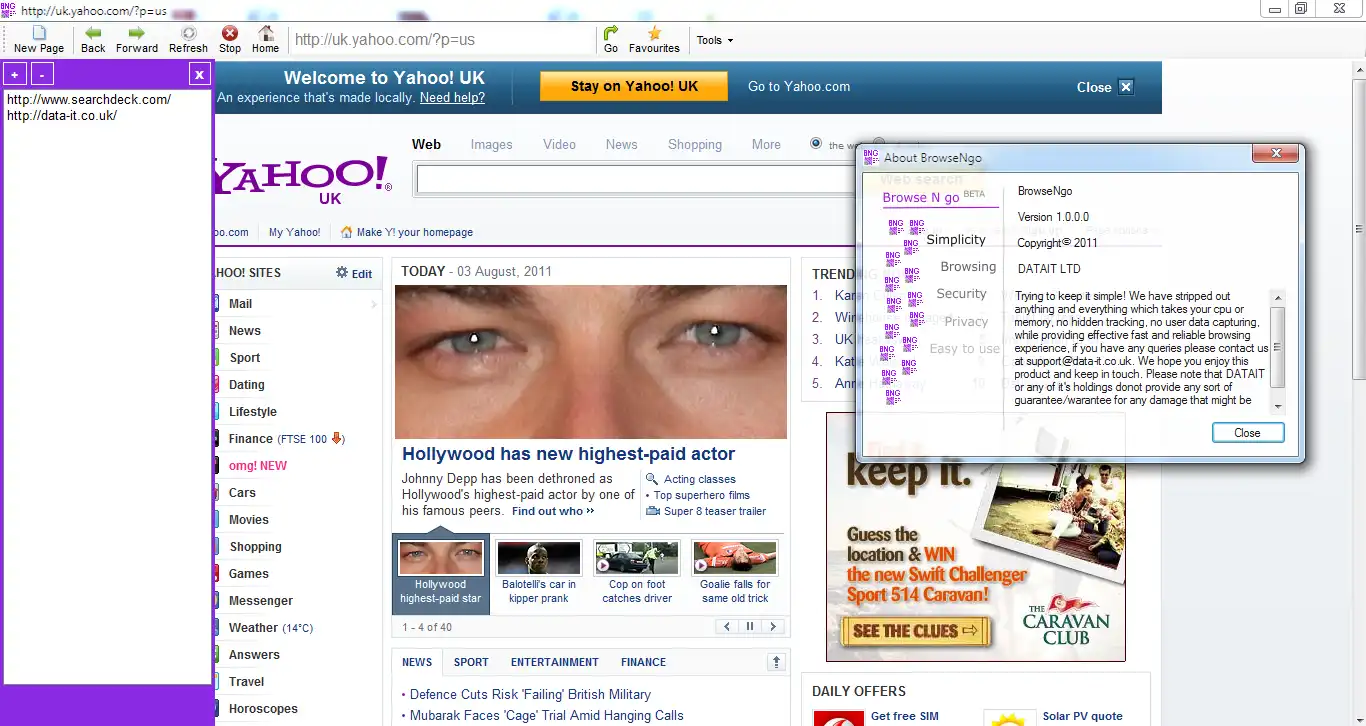Switch to the FINANCE news tab

[x=643, y=662]
